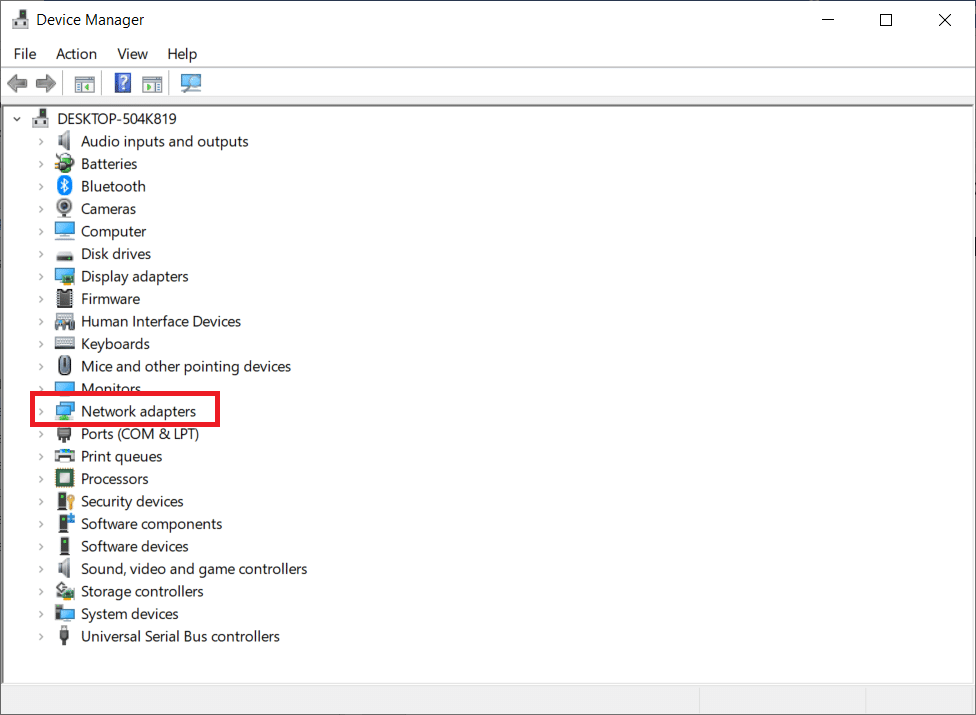Collapse the DESKTOP-504K819 root node
This screenshot has height=715, width=976.
(17, 119)
